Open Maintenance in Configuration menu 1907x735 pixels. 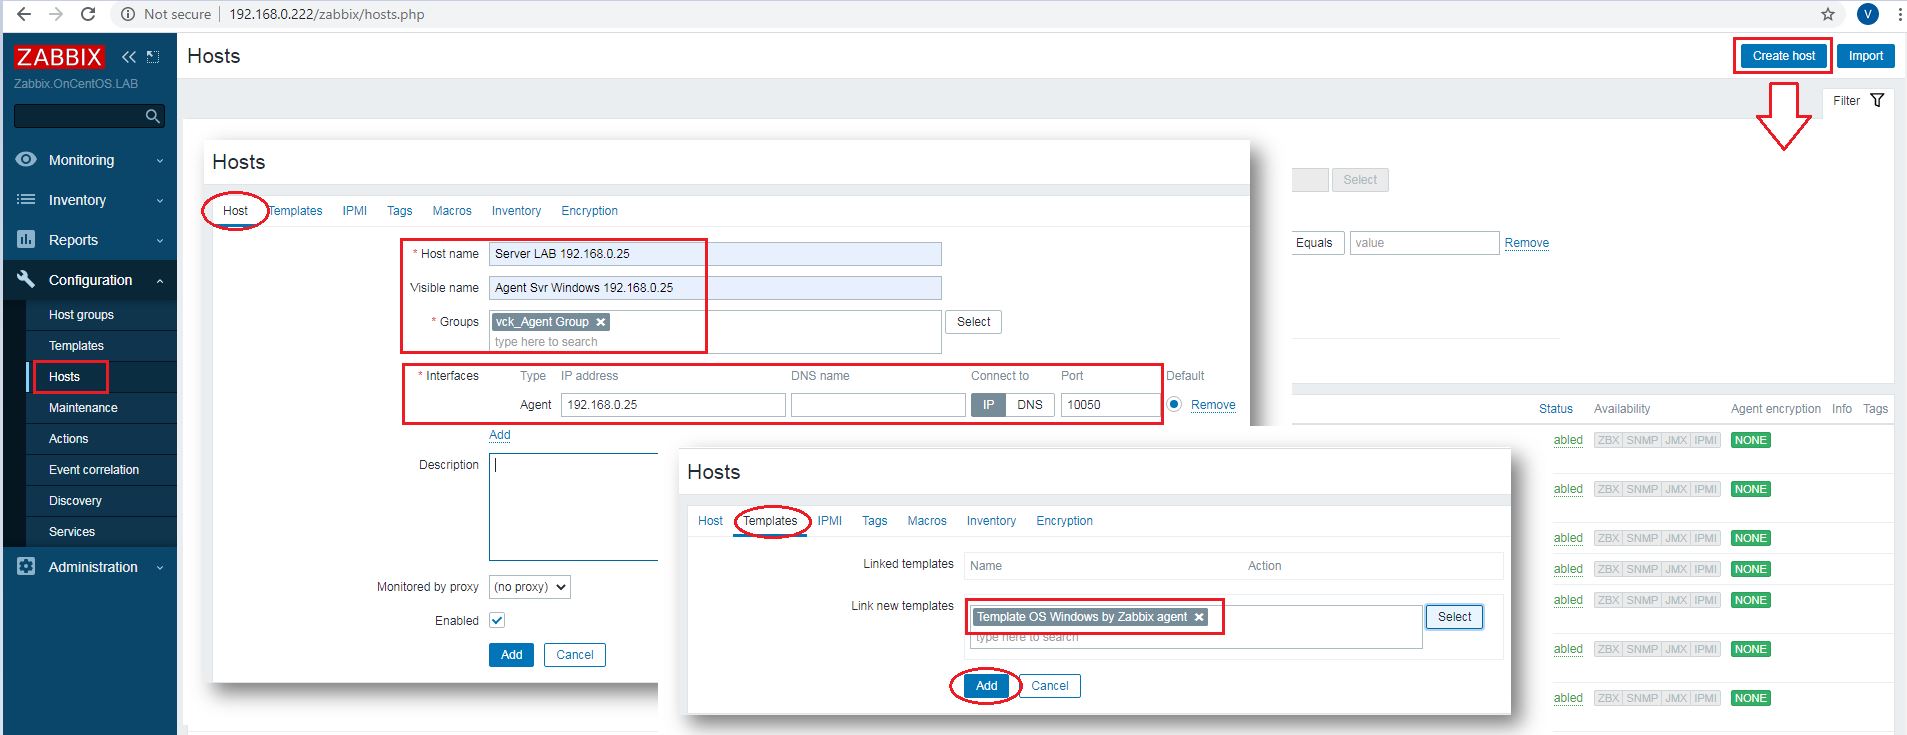coord(83,408)
